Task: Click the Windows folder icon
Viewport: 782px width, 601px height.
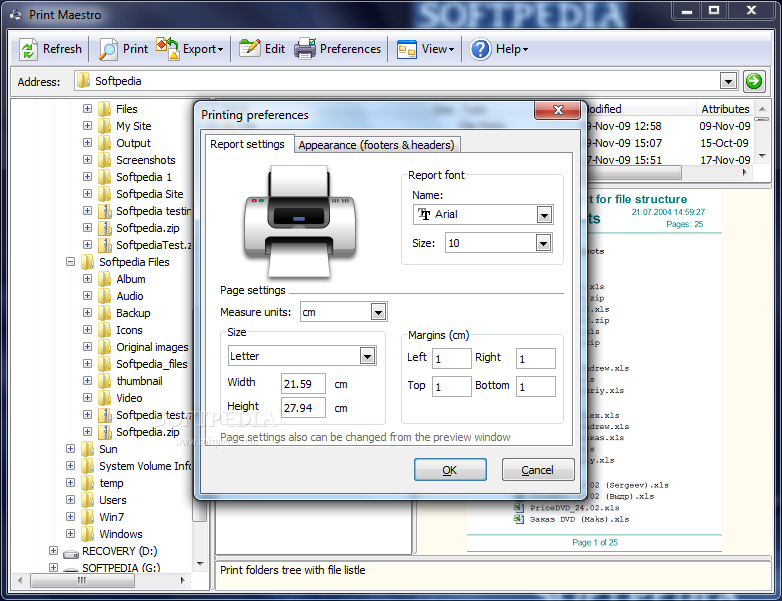Action: point(88,534)
